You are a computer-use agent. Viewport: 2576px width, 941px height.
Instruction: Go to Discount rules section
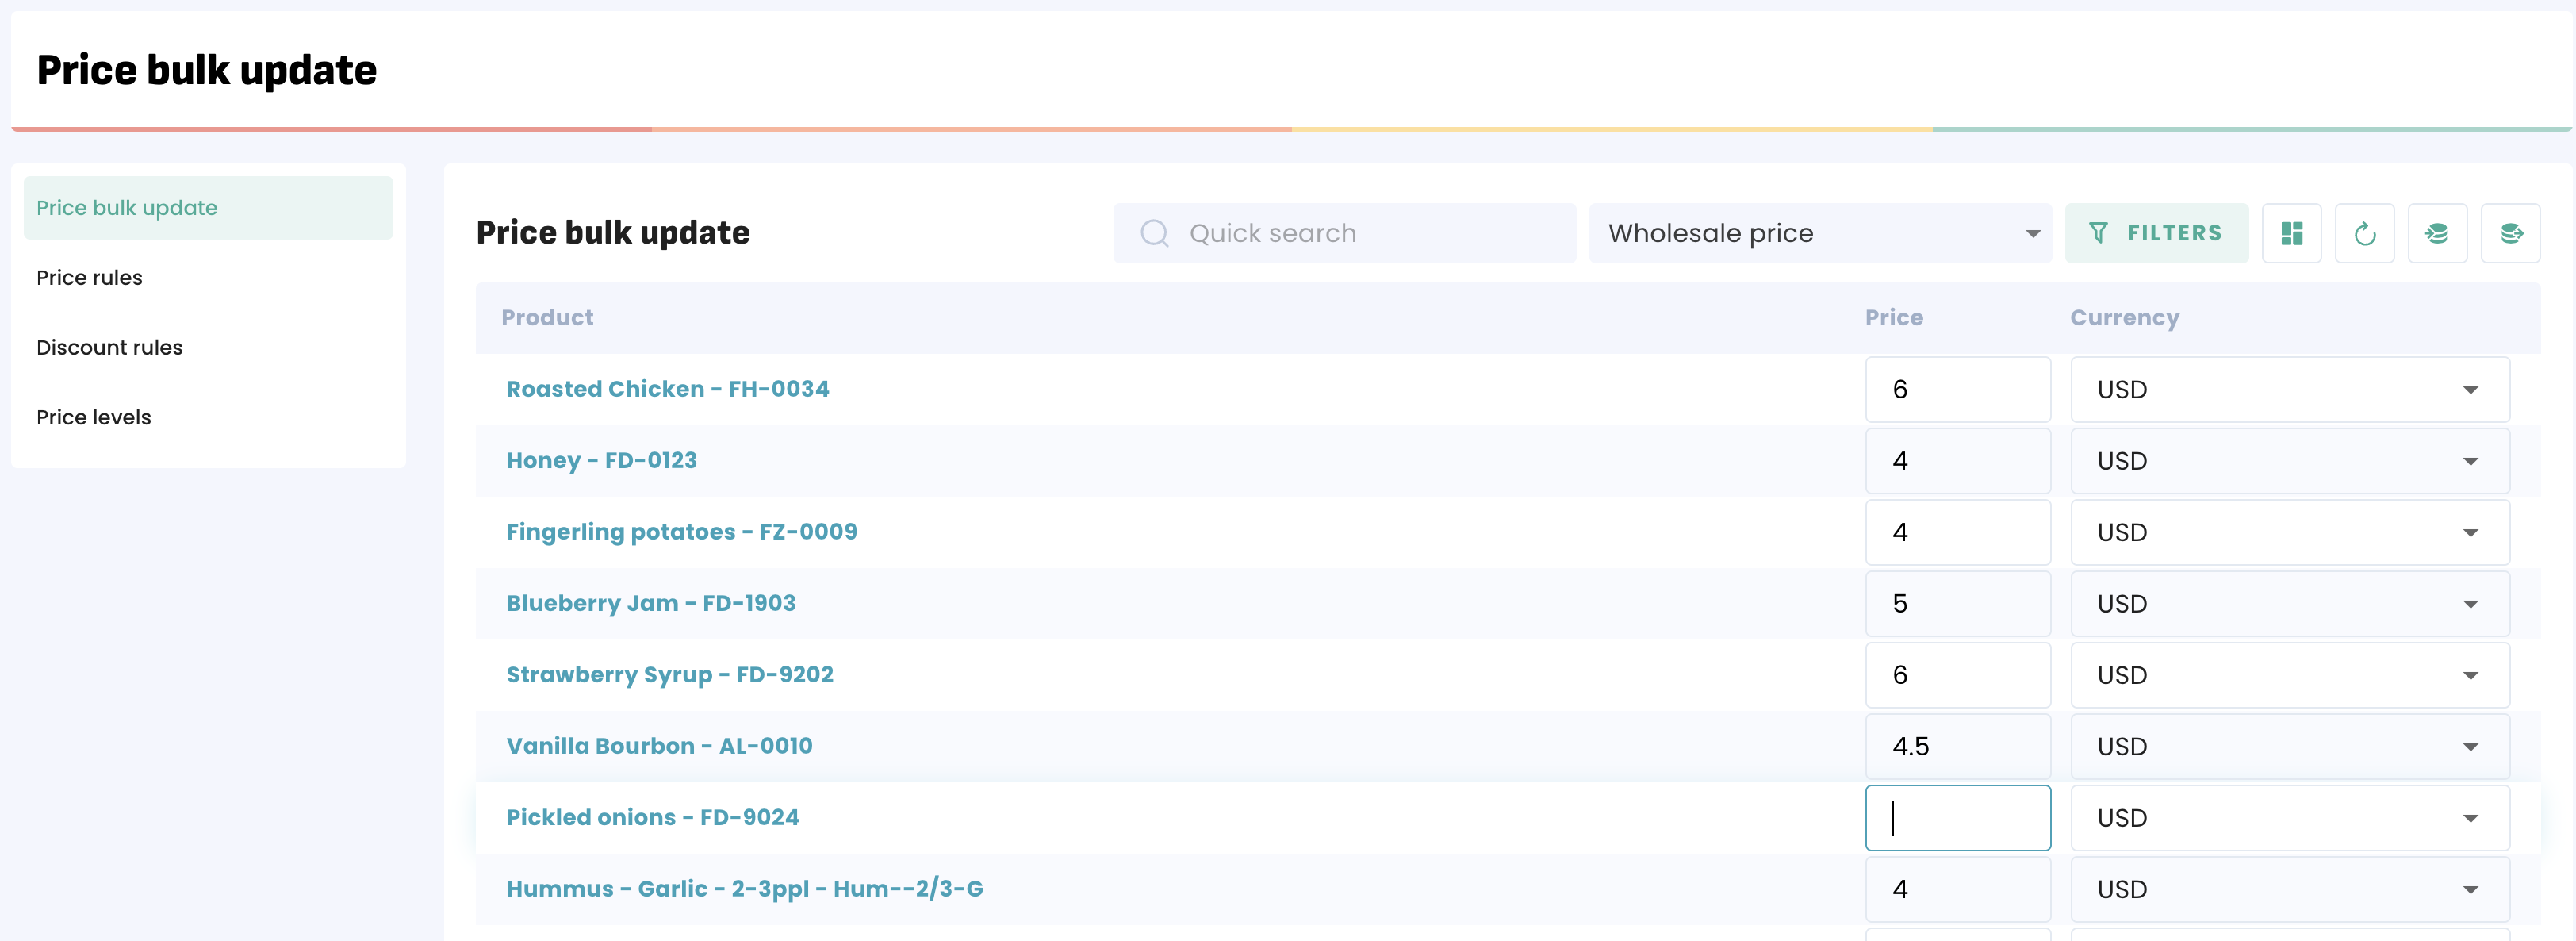point(110,348)
